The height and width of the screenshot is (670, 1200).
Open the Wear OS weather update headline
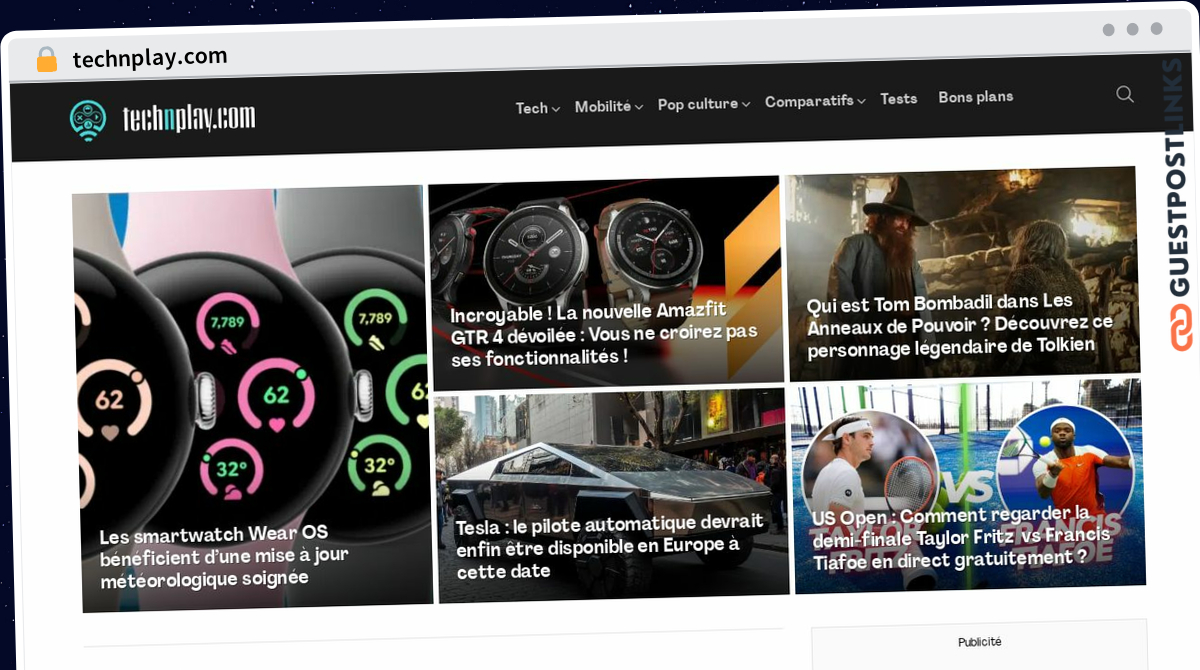pos(225,556)
